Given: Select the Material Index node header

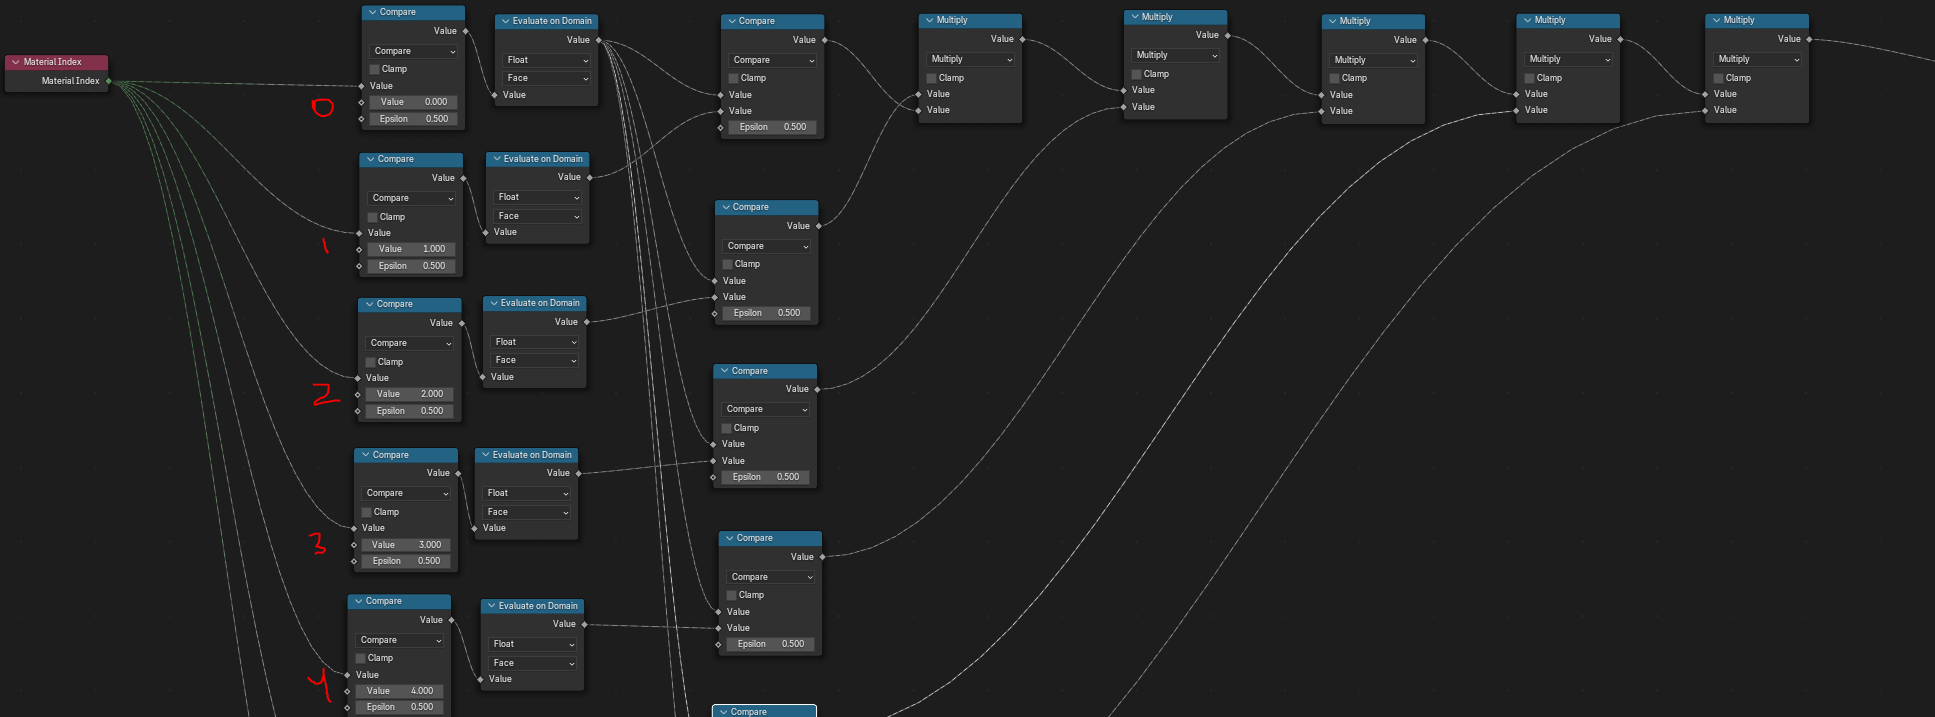Looking at the screenshot, I should pyautogui.click(x=56, y=62).
